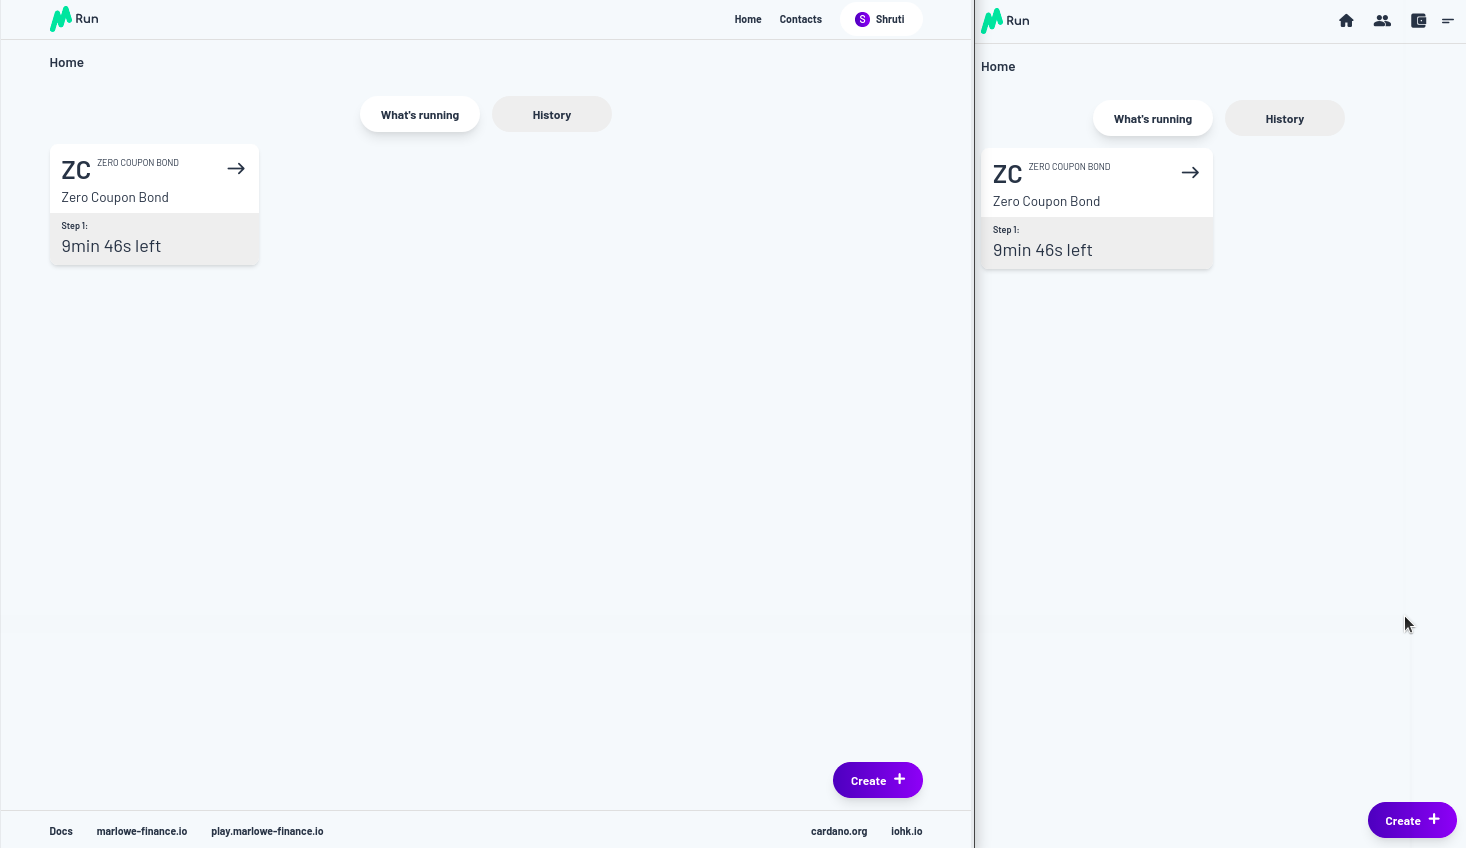Switch to History tab in left pane
Viewport: 1466px width, 848px height.
pos(551,115)
